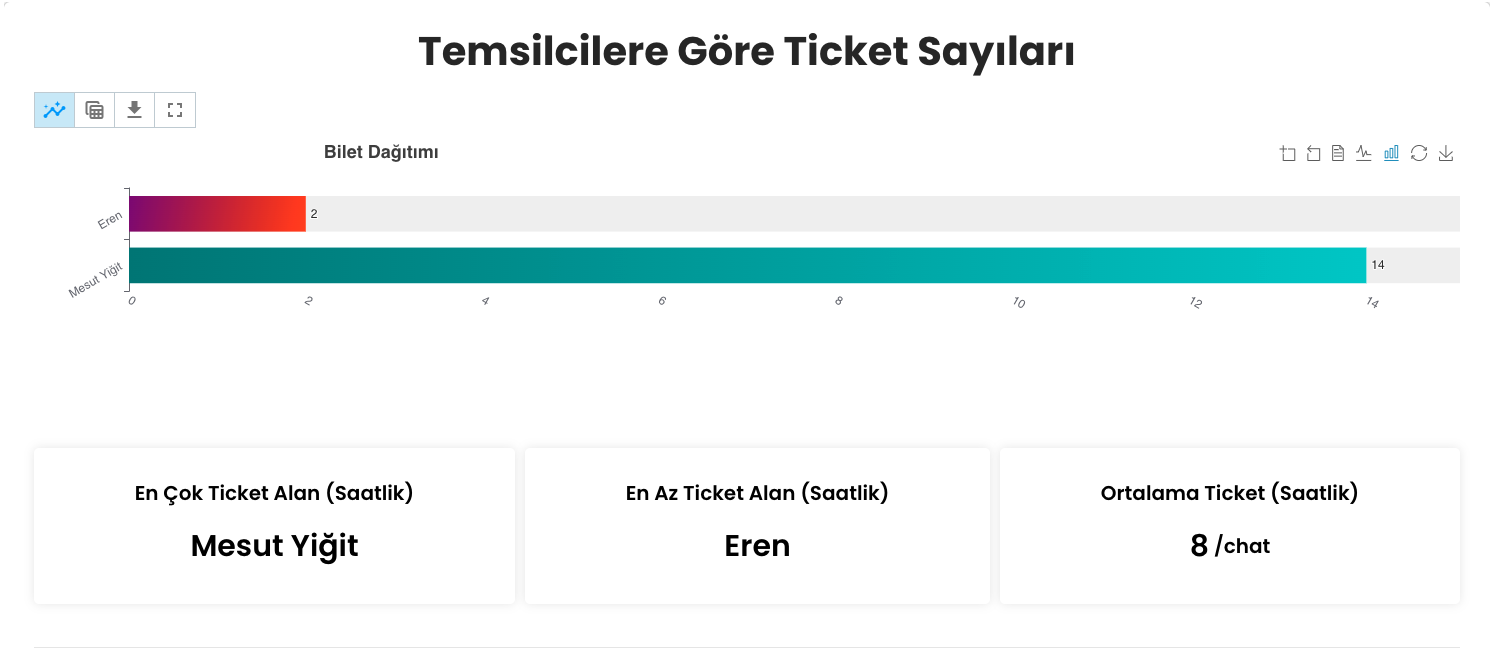Switch chart to bar type
1490x648 pixels.
[x=1391, y=153]
